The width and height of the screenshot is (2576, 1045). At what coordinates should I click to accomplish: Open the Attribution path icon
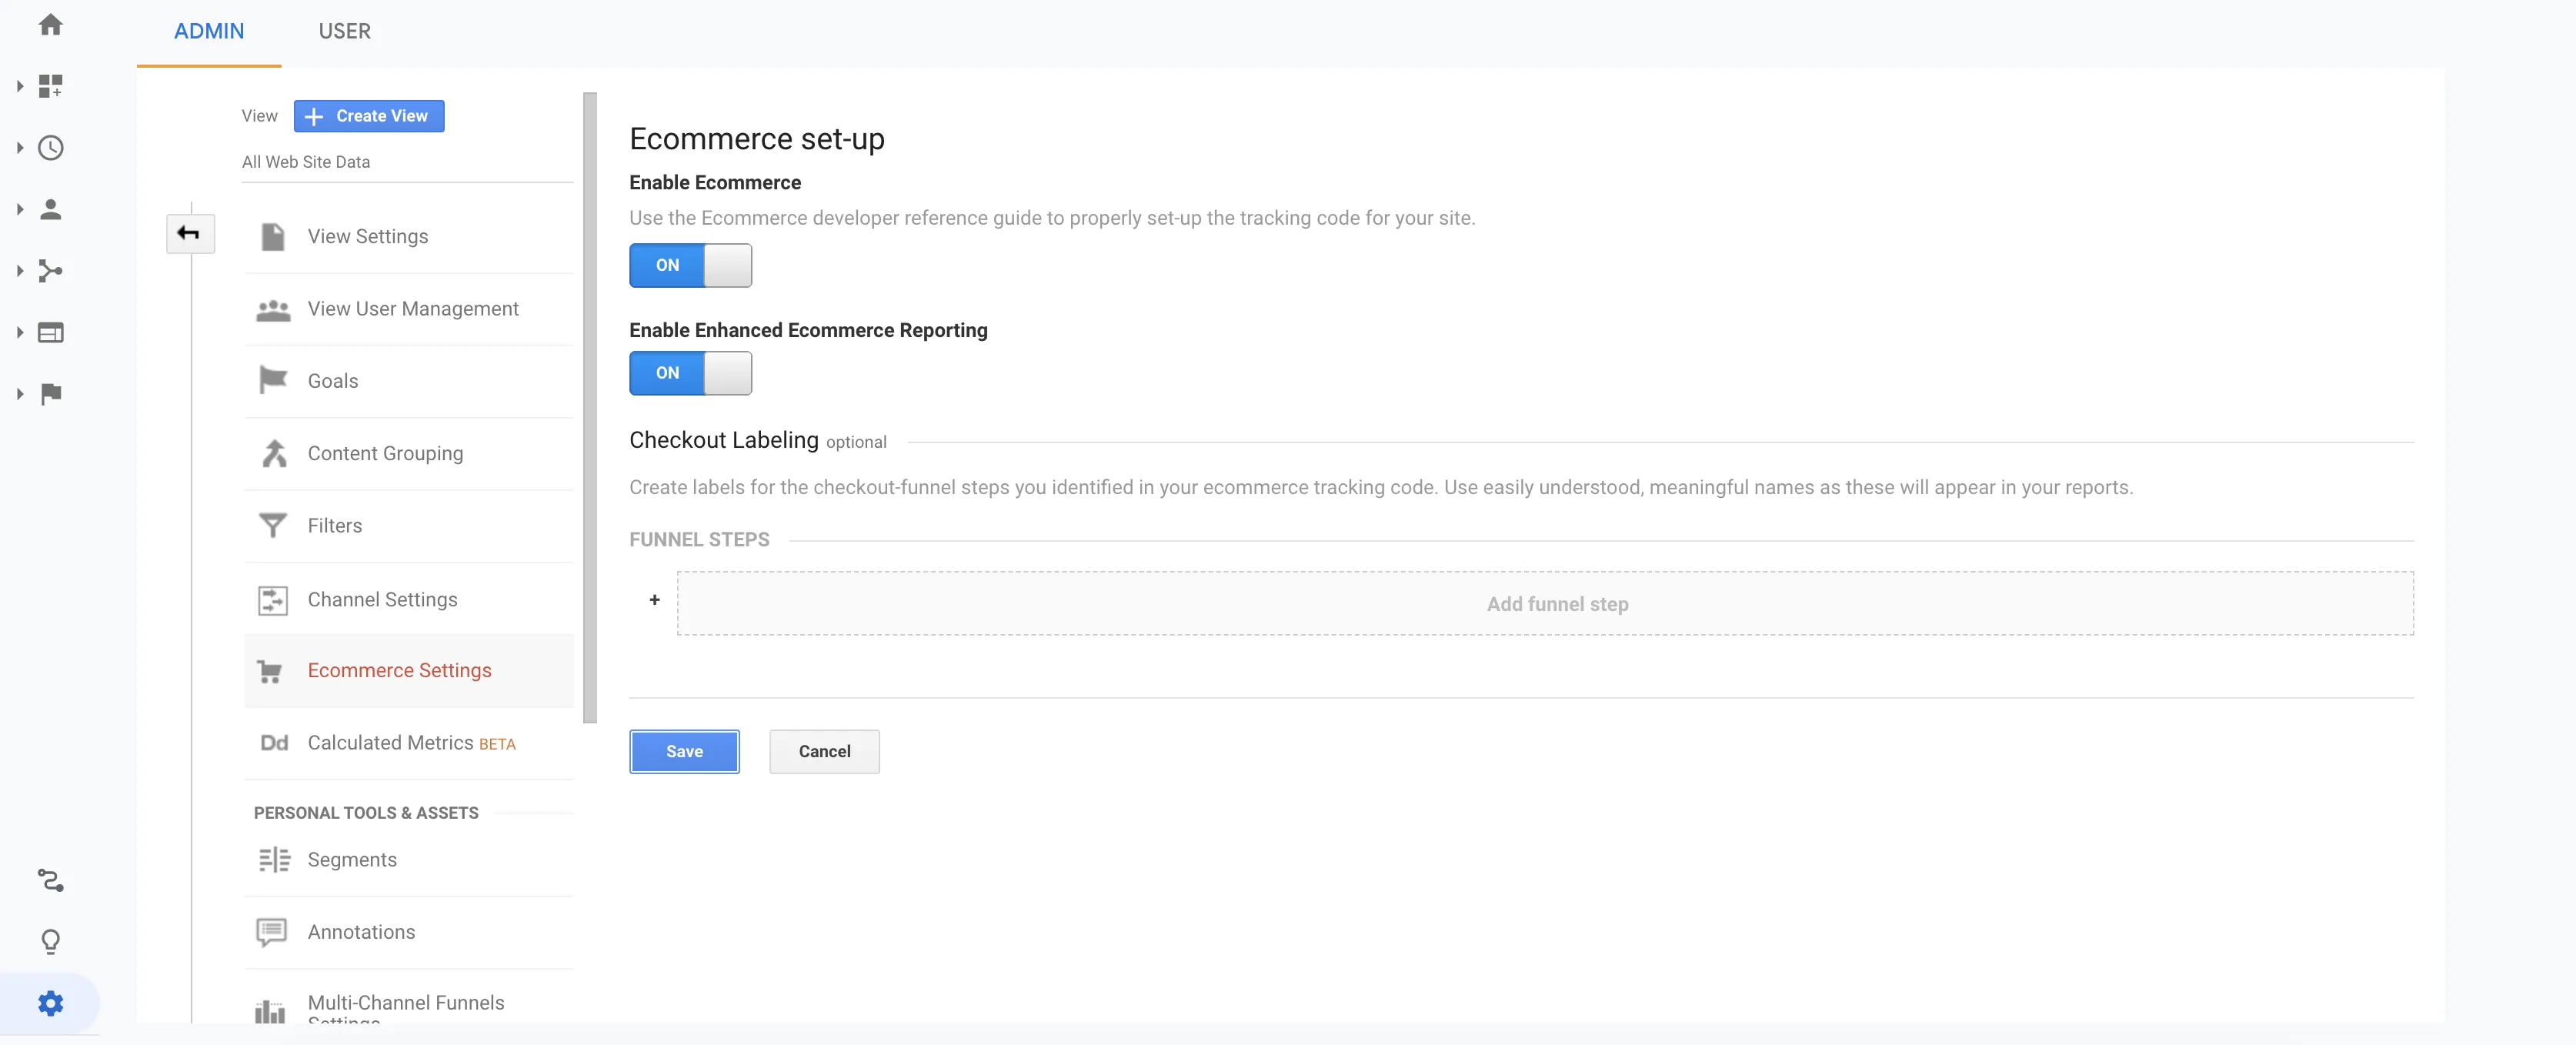[x=50, y=880]
